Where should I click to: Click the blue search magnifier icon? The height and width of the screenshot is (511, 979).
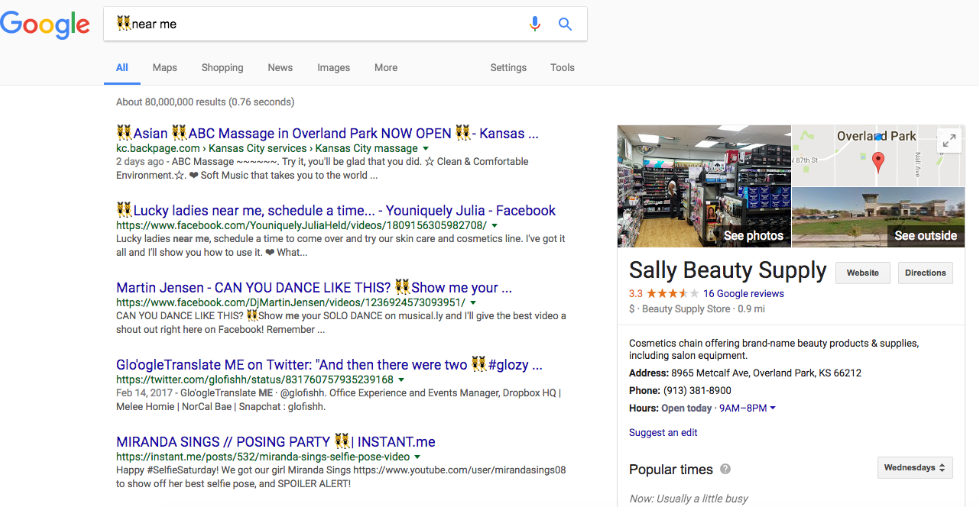pyautogui.click(x=565, y=24)
